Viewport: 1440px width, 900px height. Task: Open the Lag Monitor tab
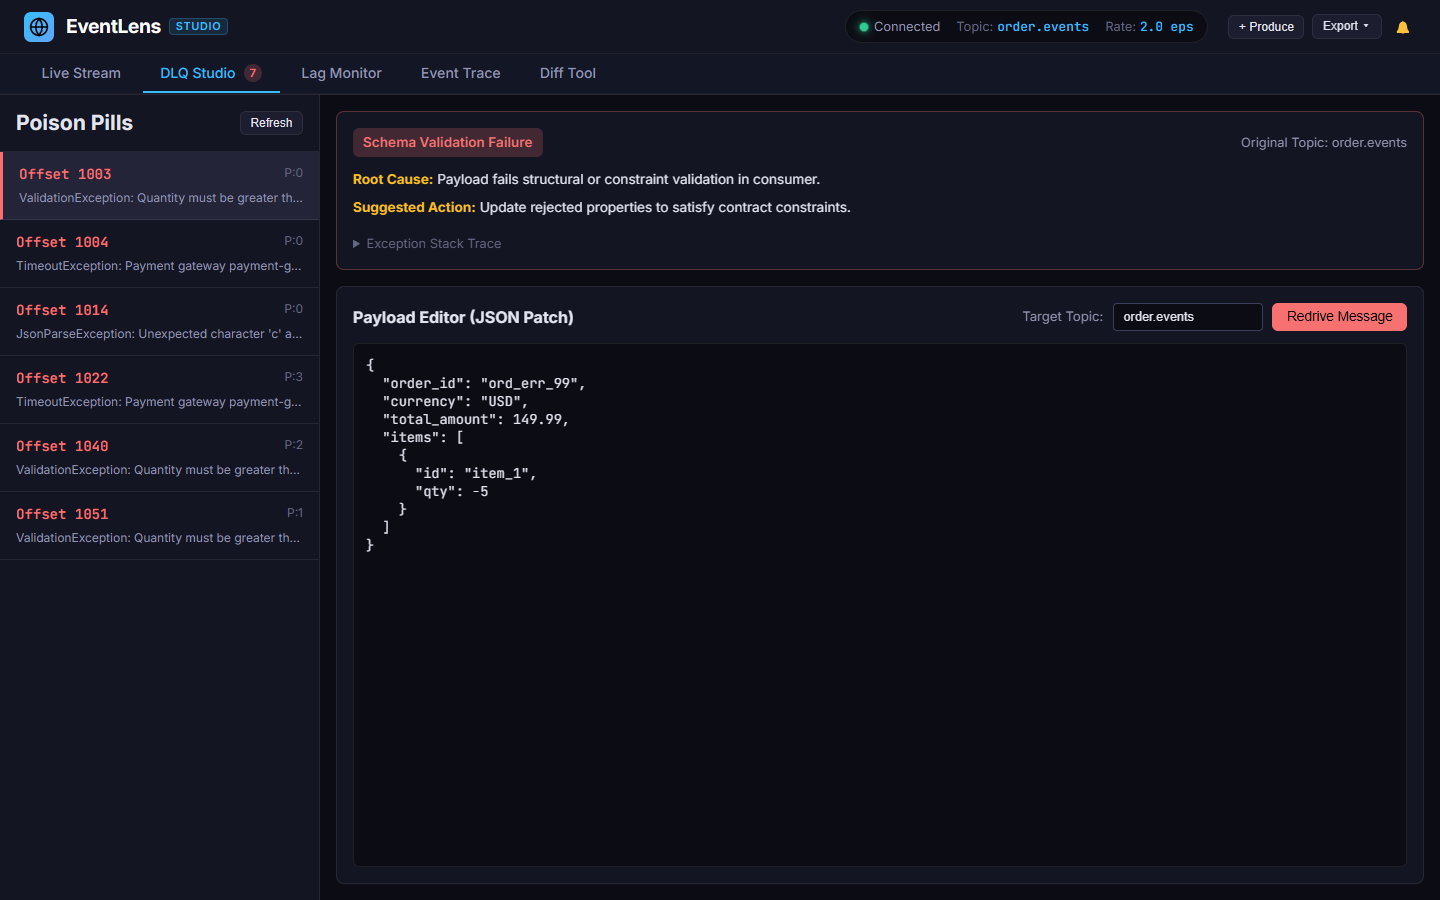[x=341, y=73]
